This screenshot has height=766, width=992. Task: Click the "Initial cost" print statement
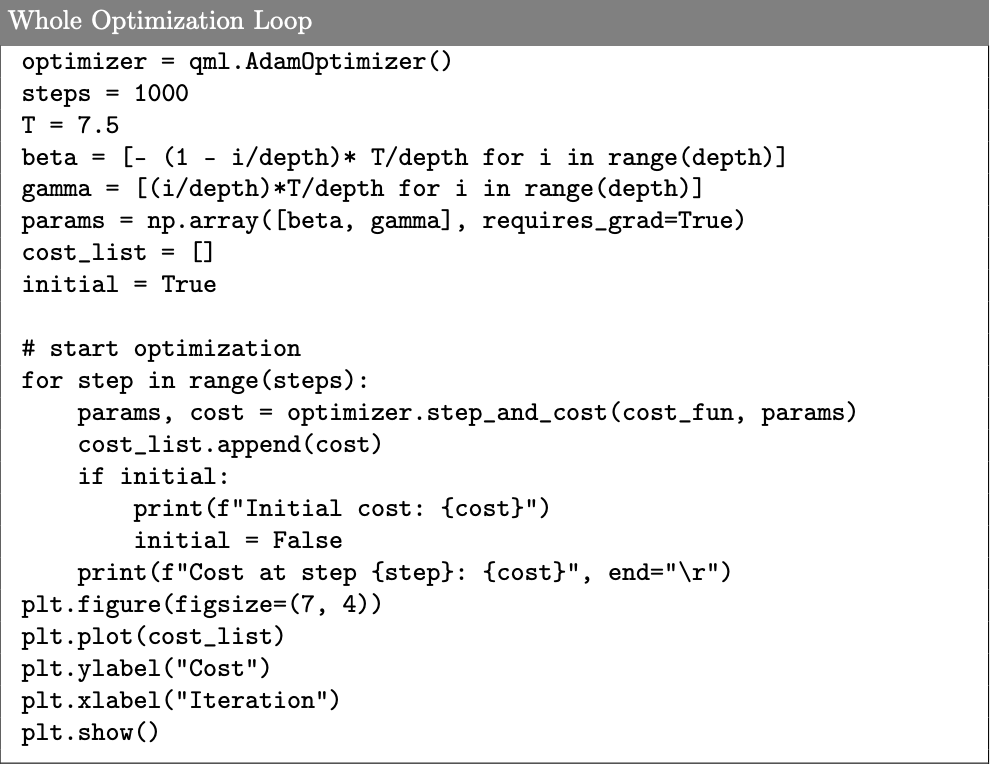pyautogui.click(x=341, y=509)
